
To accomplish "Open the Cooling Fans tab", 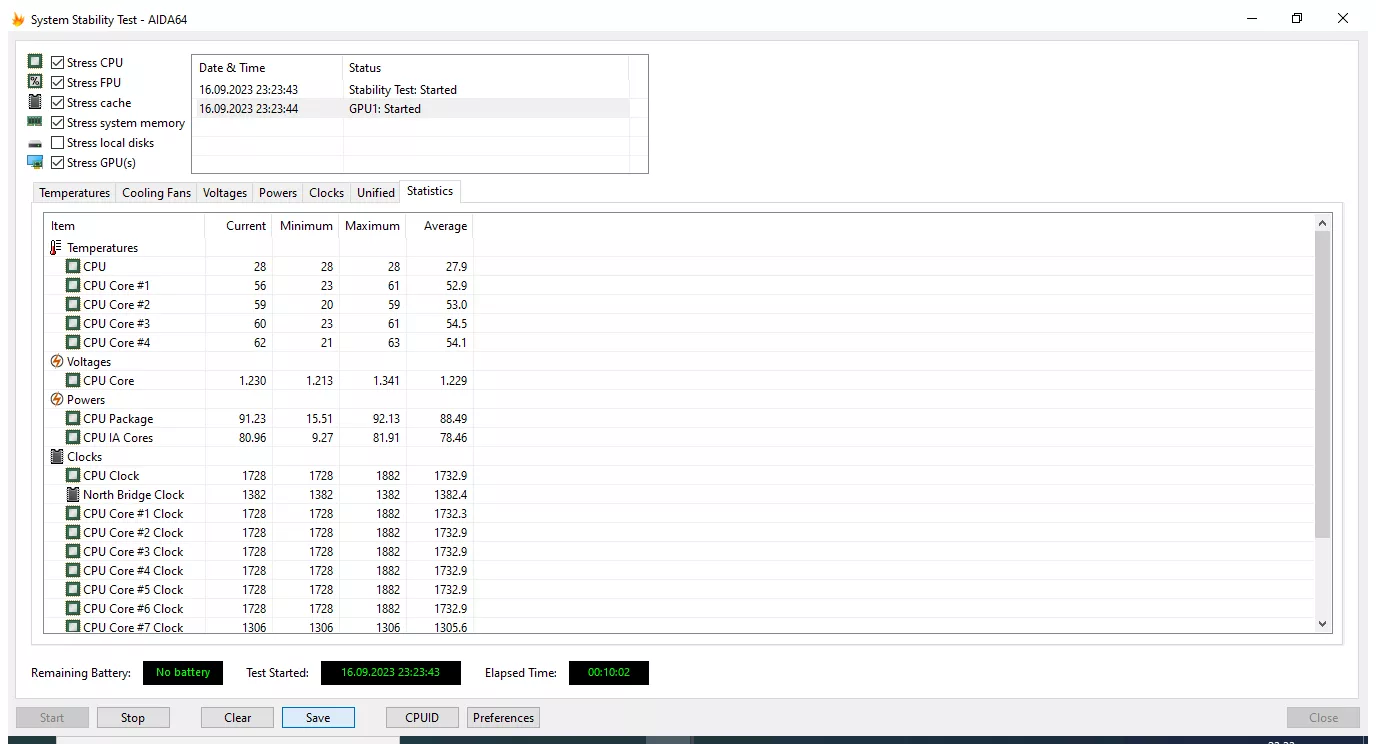I will click(x=156, y=193).
